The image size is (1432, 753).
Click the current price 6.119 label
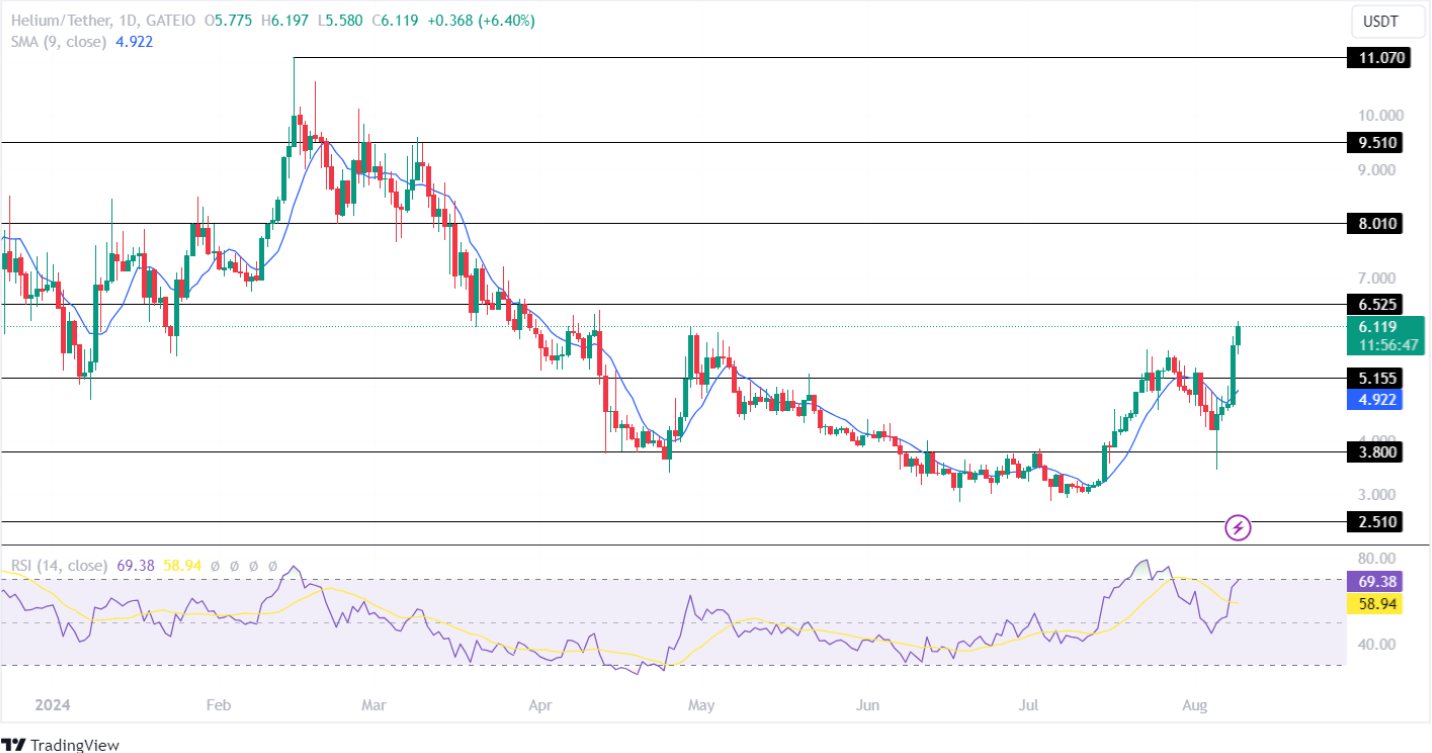click(x=1376, y=326)
